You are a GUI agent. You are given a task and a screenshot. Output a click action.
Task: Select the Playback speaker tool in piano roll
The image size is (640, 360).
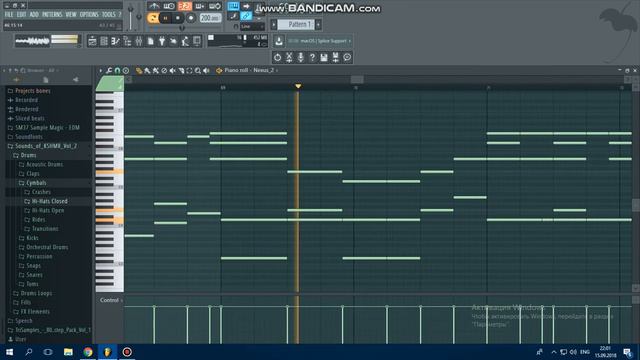click(x=207, y=71)
